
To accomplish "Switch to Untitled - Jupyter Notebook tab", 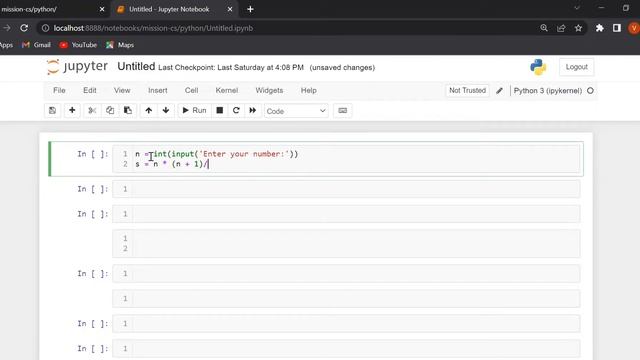I will [169, 9].
